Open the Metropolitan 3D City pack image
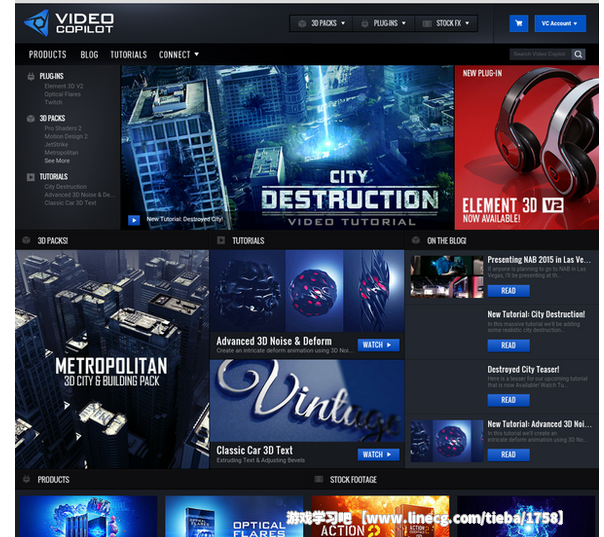The height and width of the screenshot is (537, 604). tap(112, 359)
